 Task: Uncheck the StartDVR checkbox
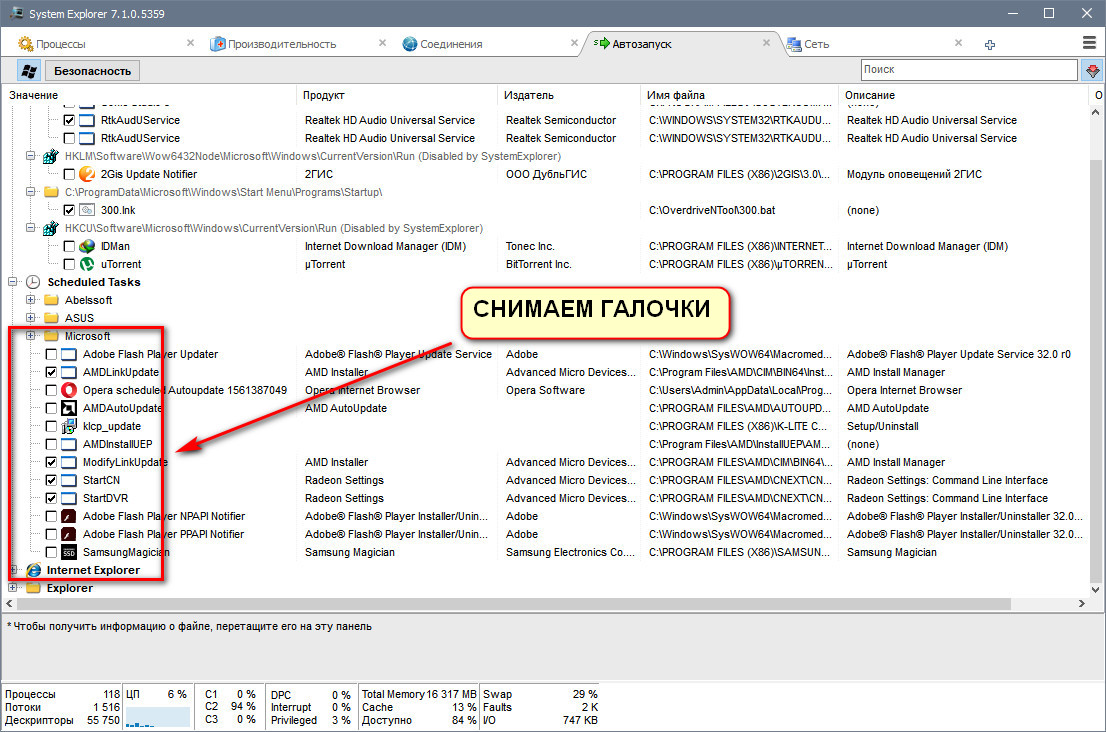pos(51,499)
